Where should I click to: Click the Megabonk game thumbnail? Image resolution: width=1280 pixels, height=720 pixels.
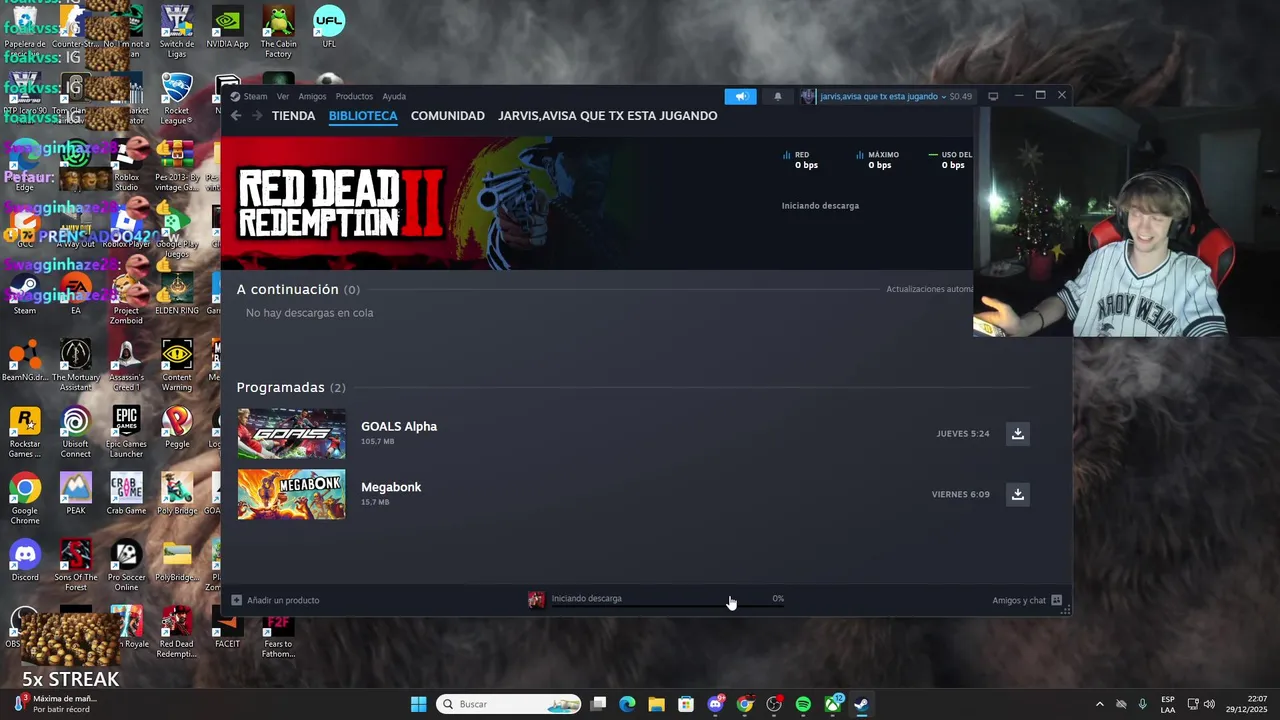[x=291, y=494]
